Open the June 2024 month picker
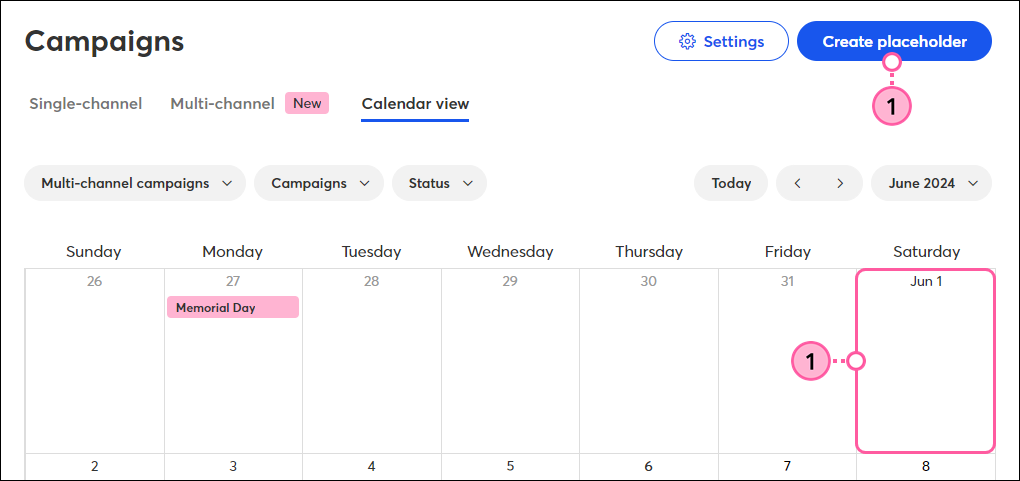 932,184
